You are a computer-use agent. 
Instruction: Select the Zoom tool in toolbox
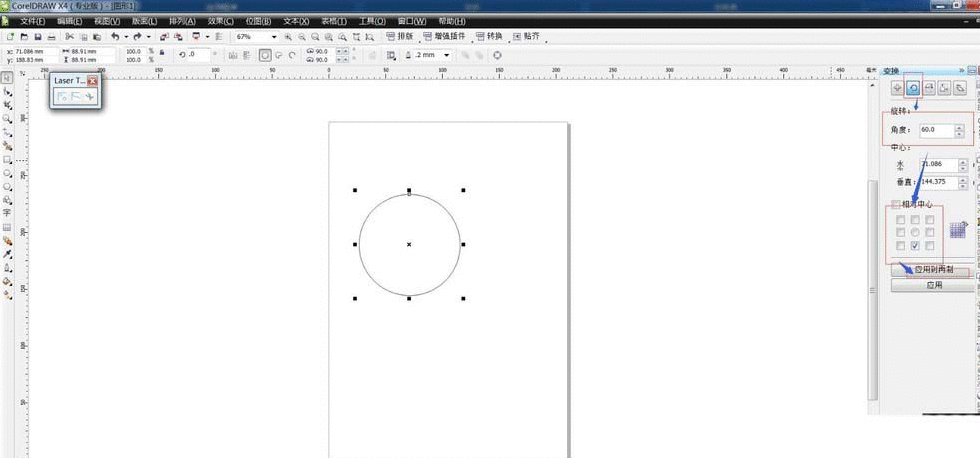7,118
